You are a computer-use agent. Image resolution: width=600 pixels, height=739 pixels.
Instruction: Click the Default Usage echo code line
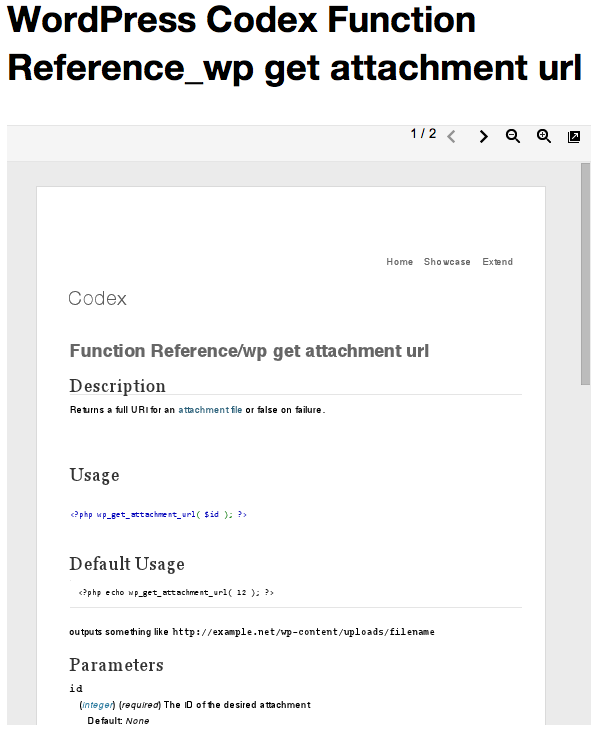176,592
